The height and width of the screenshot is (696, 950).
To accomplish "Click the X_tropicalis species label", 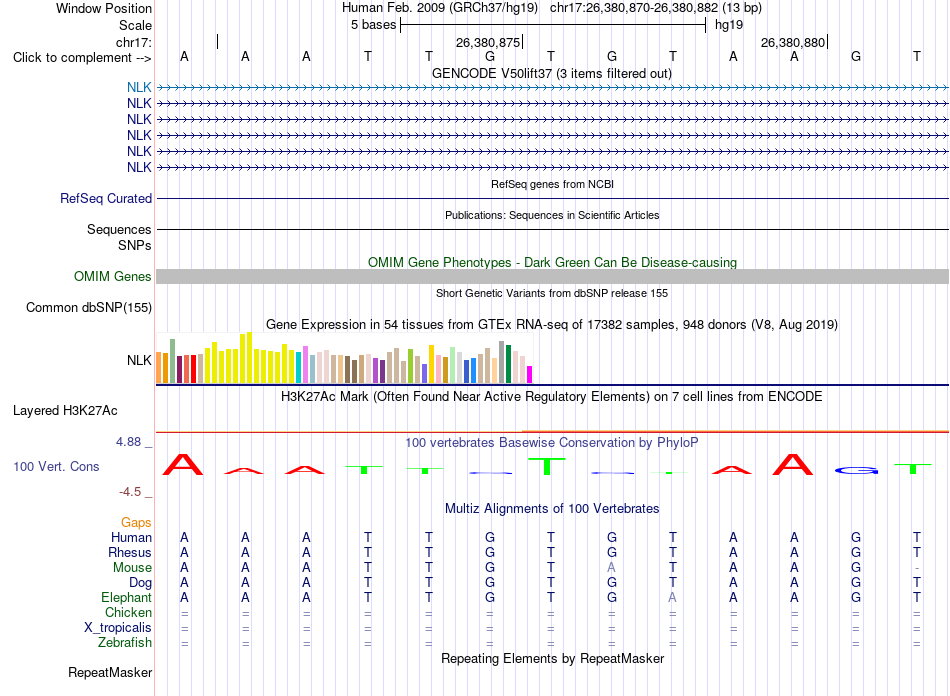I will tap(118, 628).
